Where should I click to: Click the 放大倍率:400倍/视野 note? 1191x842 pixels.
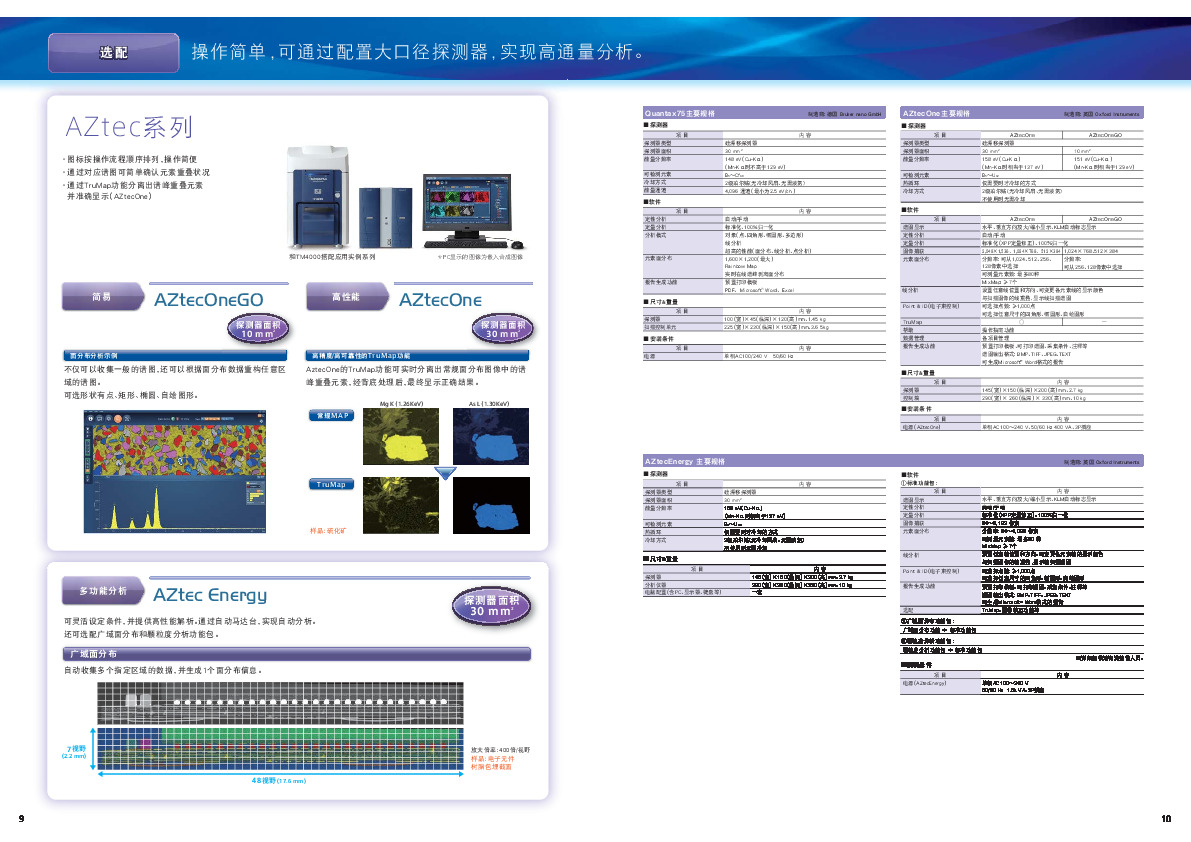(500, 749)
